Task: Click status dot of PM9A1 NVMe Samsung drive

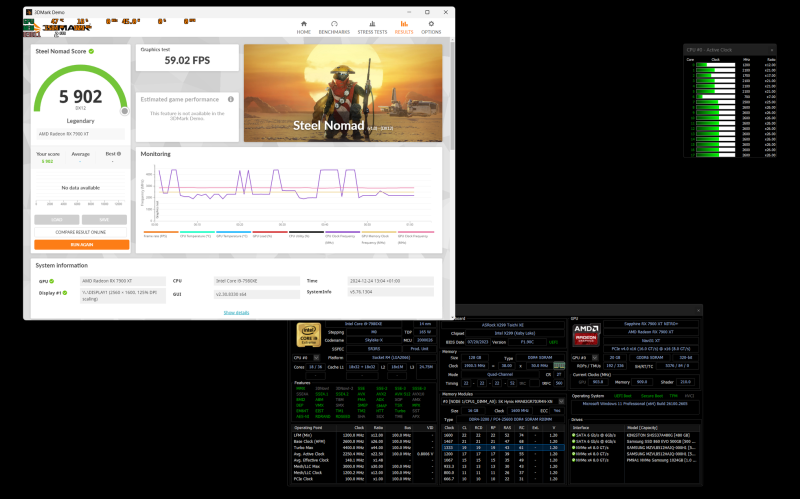Action: (x=573, y=460)
